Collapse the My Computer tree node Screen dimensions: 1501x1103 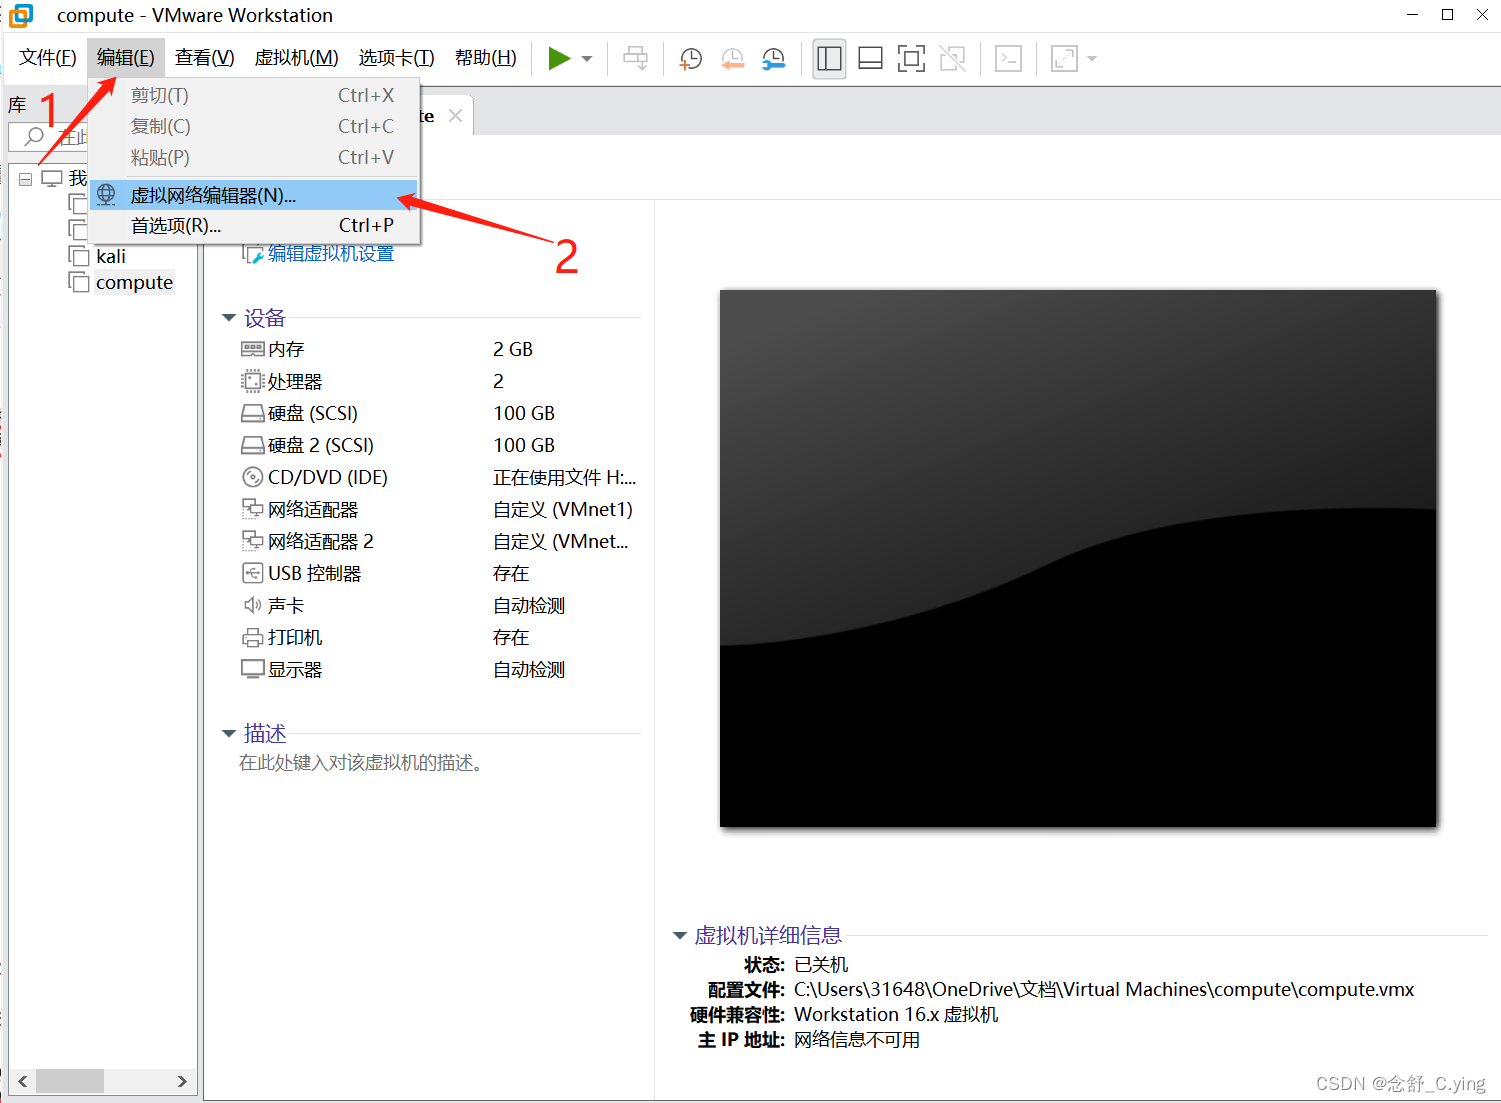(x=25, y=179)
